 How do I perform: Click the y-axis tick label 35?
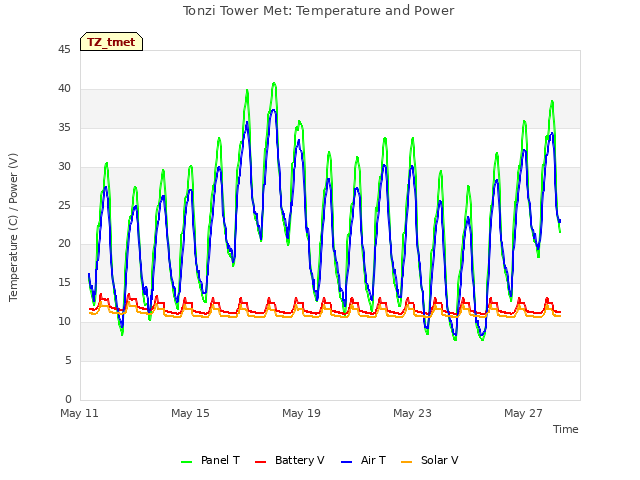pyautogui.click(x=64, y=128)
